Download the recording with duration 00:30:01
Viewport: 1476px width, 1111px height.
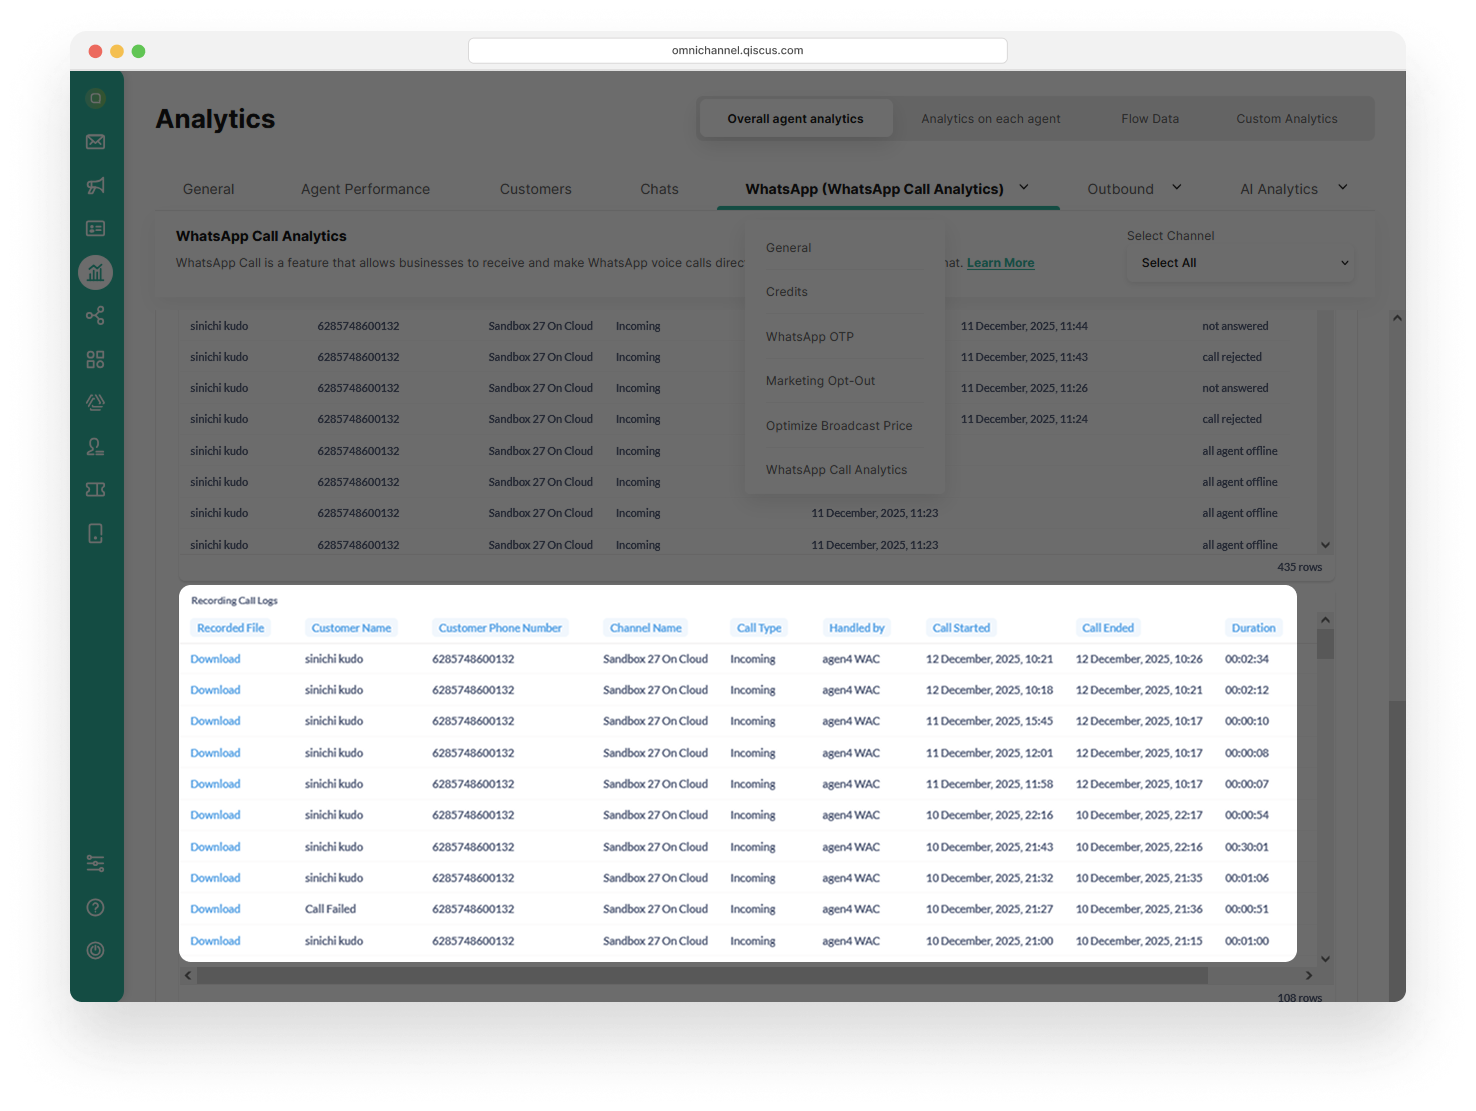215,847
